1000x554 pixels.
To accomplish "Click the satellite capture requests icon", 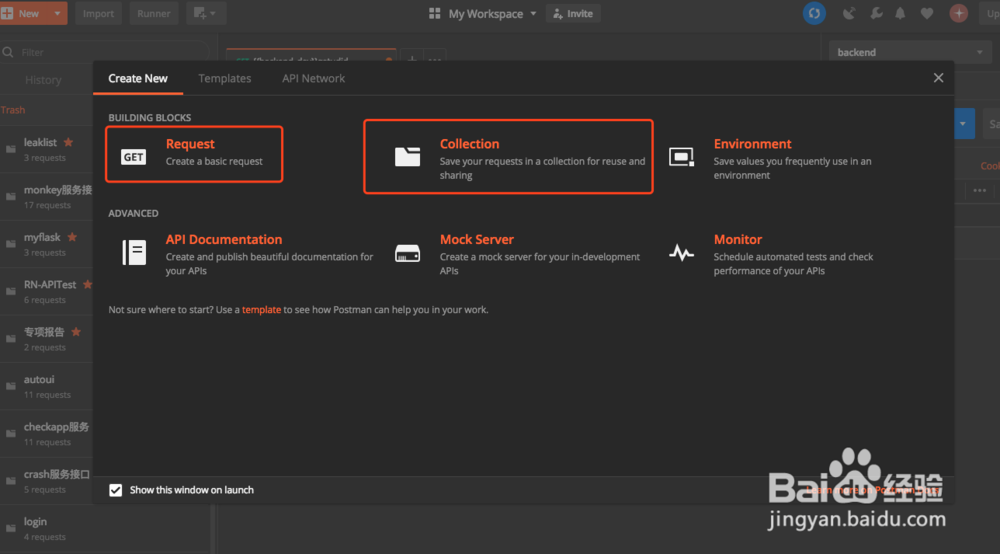I will 849,13.
